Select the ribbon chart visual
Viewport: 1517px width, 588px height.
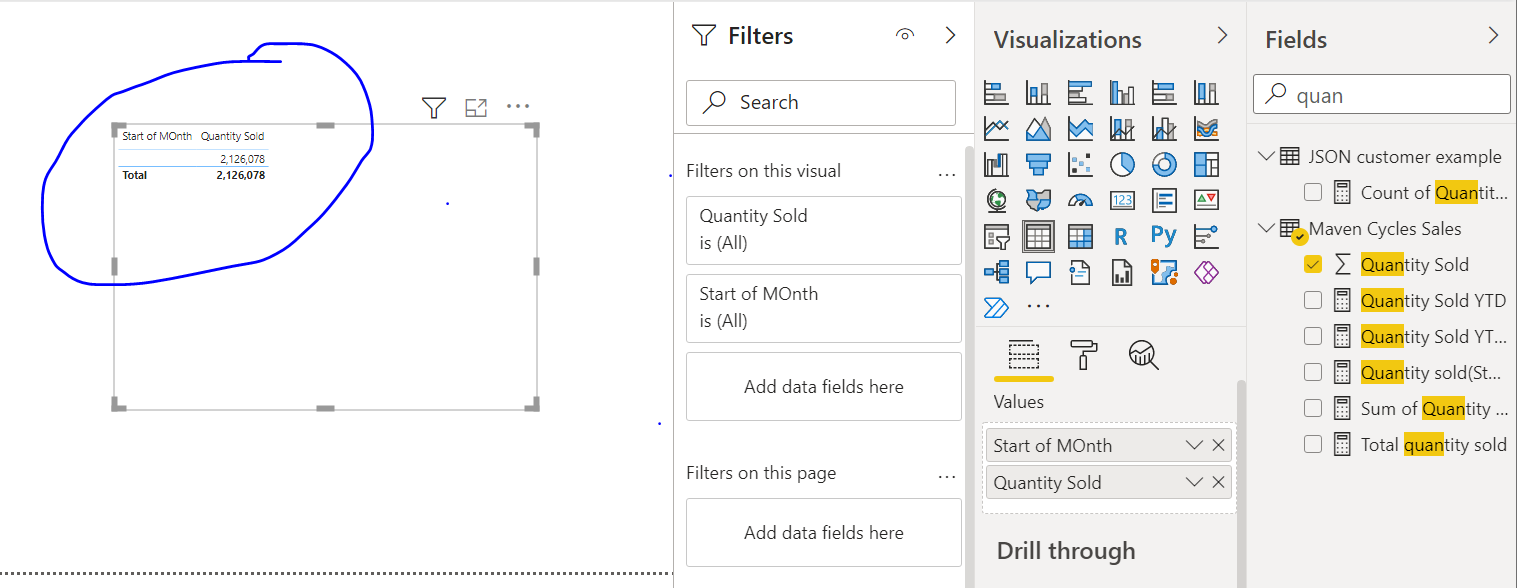(1207, 128)
